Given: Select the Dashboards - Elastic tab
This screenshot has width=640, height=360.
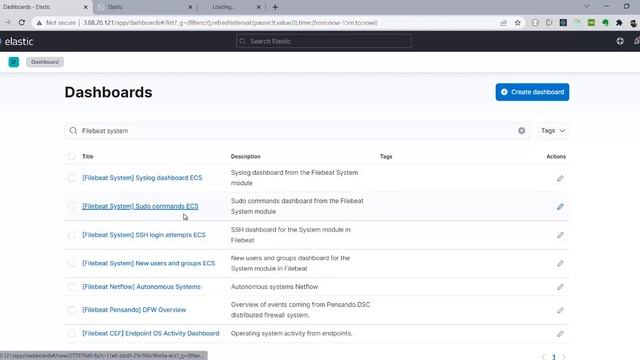Looking at the screenshot, I should (45, 7).
